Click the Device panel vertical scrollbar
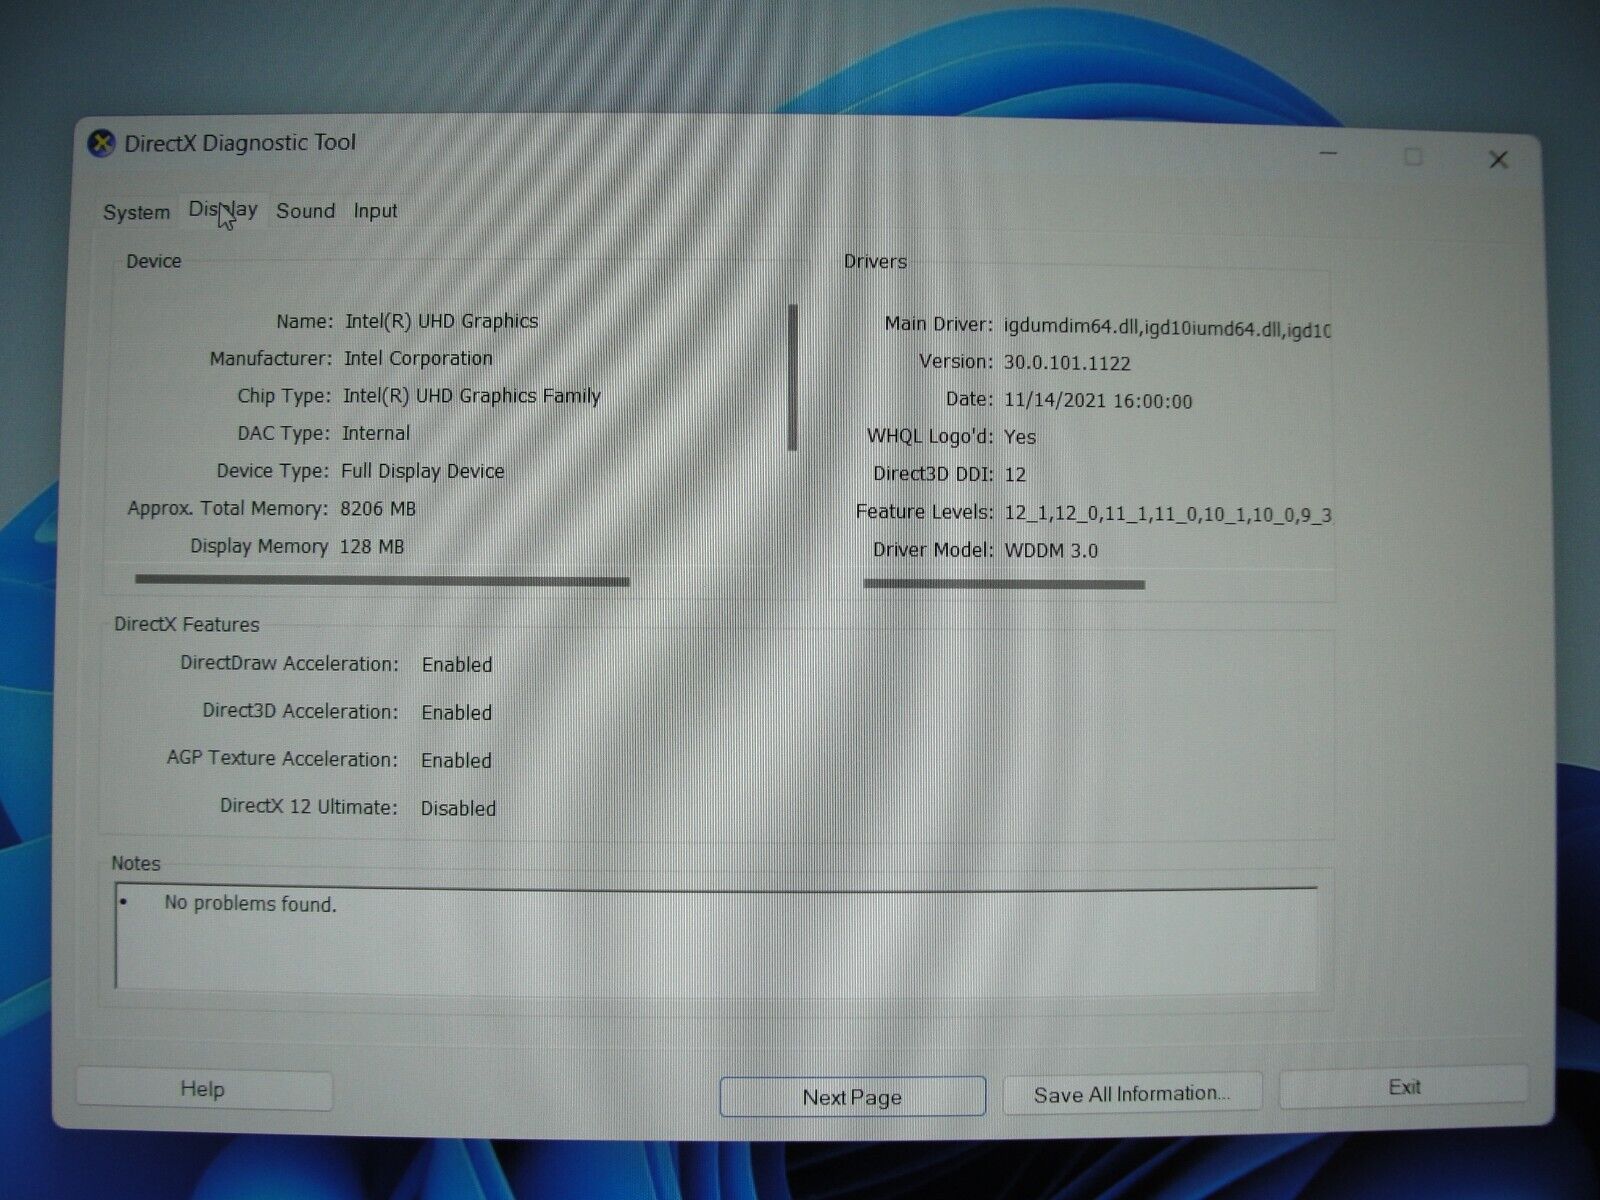 (x=793, y=378)
